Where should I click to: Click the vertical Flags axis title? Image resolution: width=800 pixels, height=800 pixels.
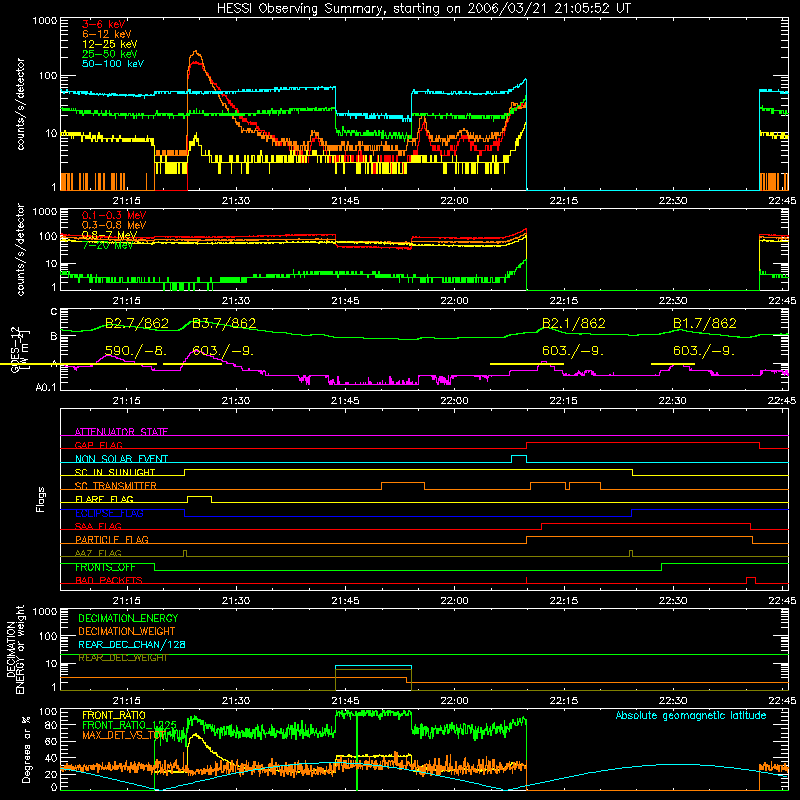click(x=41, y=499)
